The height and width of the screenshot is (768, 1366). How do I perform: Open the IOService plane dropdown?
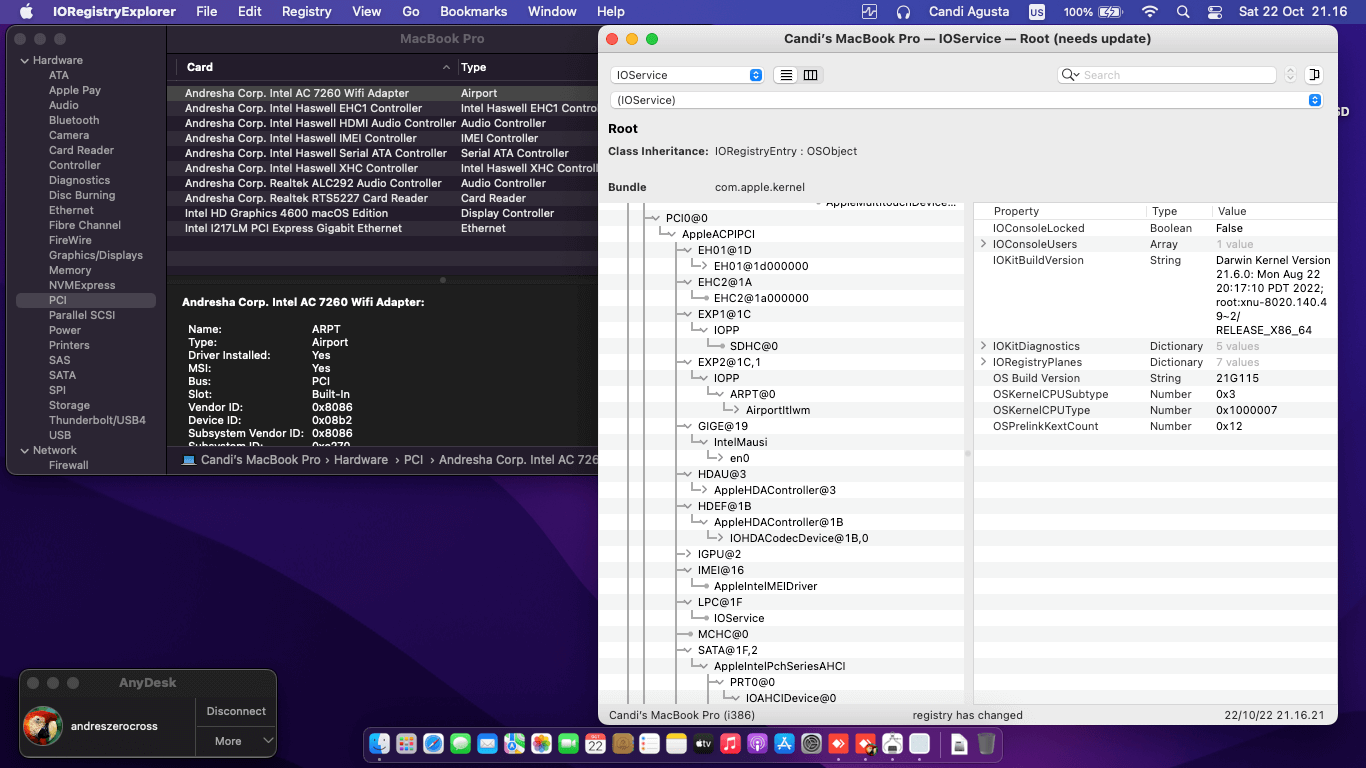(x=687, y=75)
